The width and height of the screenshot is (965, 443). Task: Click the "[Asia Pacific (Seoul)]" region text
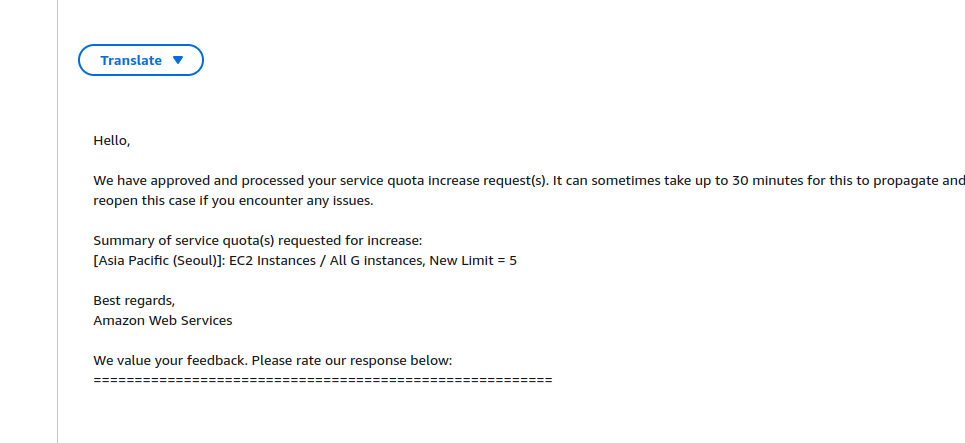[x=159, y=261]
